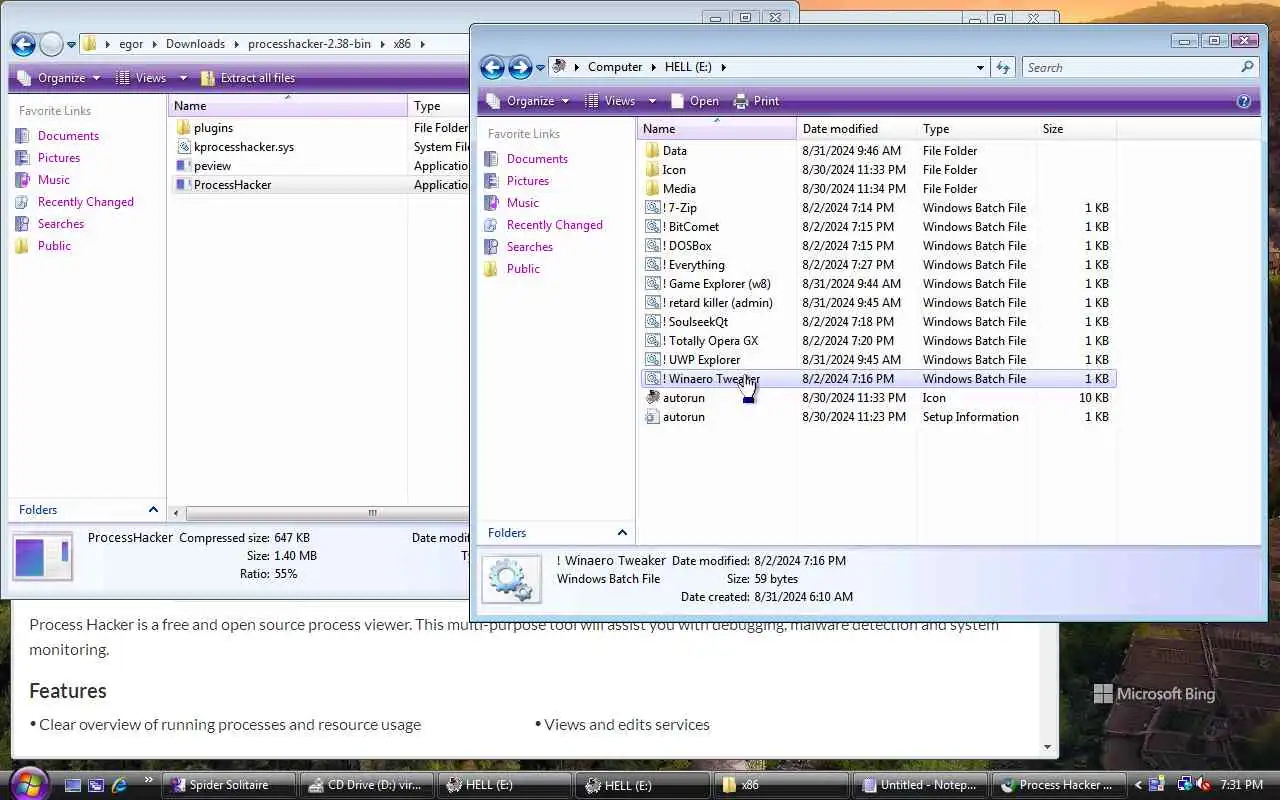Click the Show Desktop quick launch icon

pos(72,785)
